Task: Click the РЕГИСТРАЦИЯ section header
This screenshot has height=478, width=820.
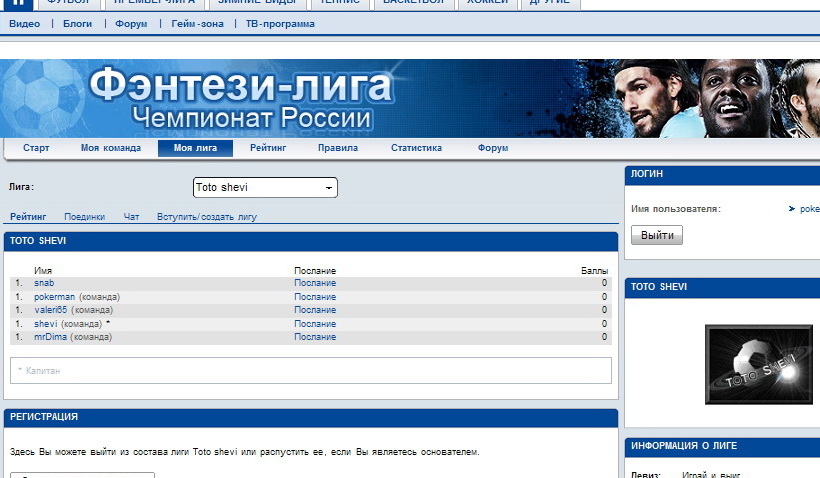Action: pos(311,417)
